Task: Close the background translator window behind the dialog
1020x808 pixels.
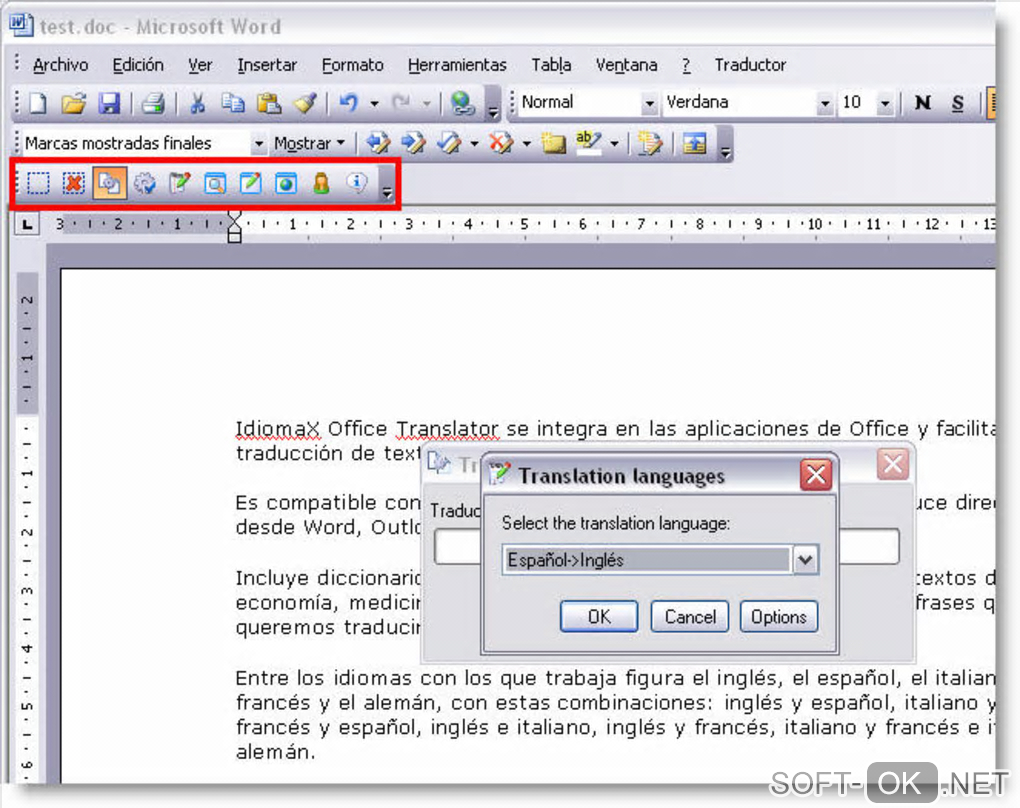Action: (x=892, y=465)
